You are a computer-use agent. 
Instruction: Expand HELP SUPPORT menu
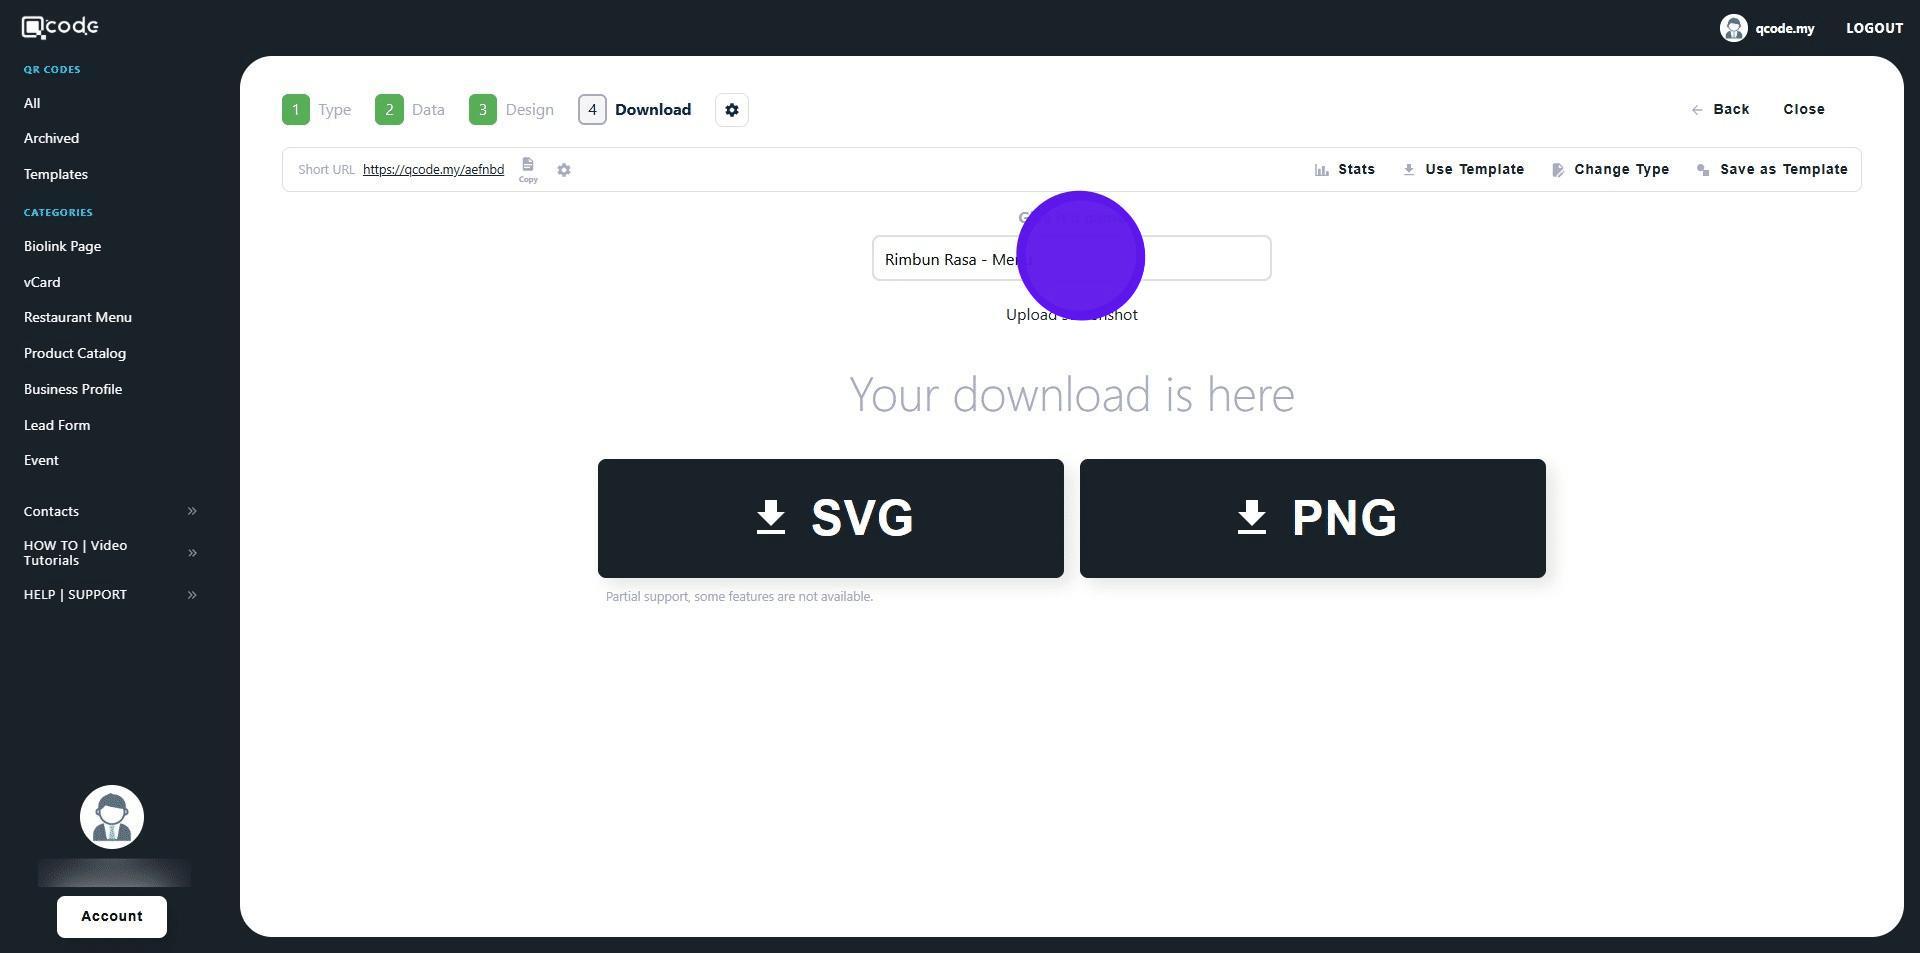[110, 595]
